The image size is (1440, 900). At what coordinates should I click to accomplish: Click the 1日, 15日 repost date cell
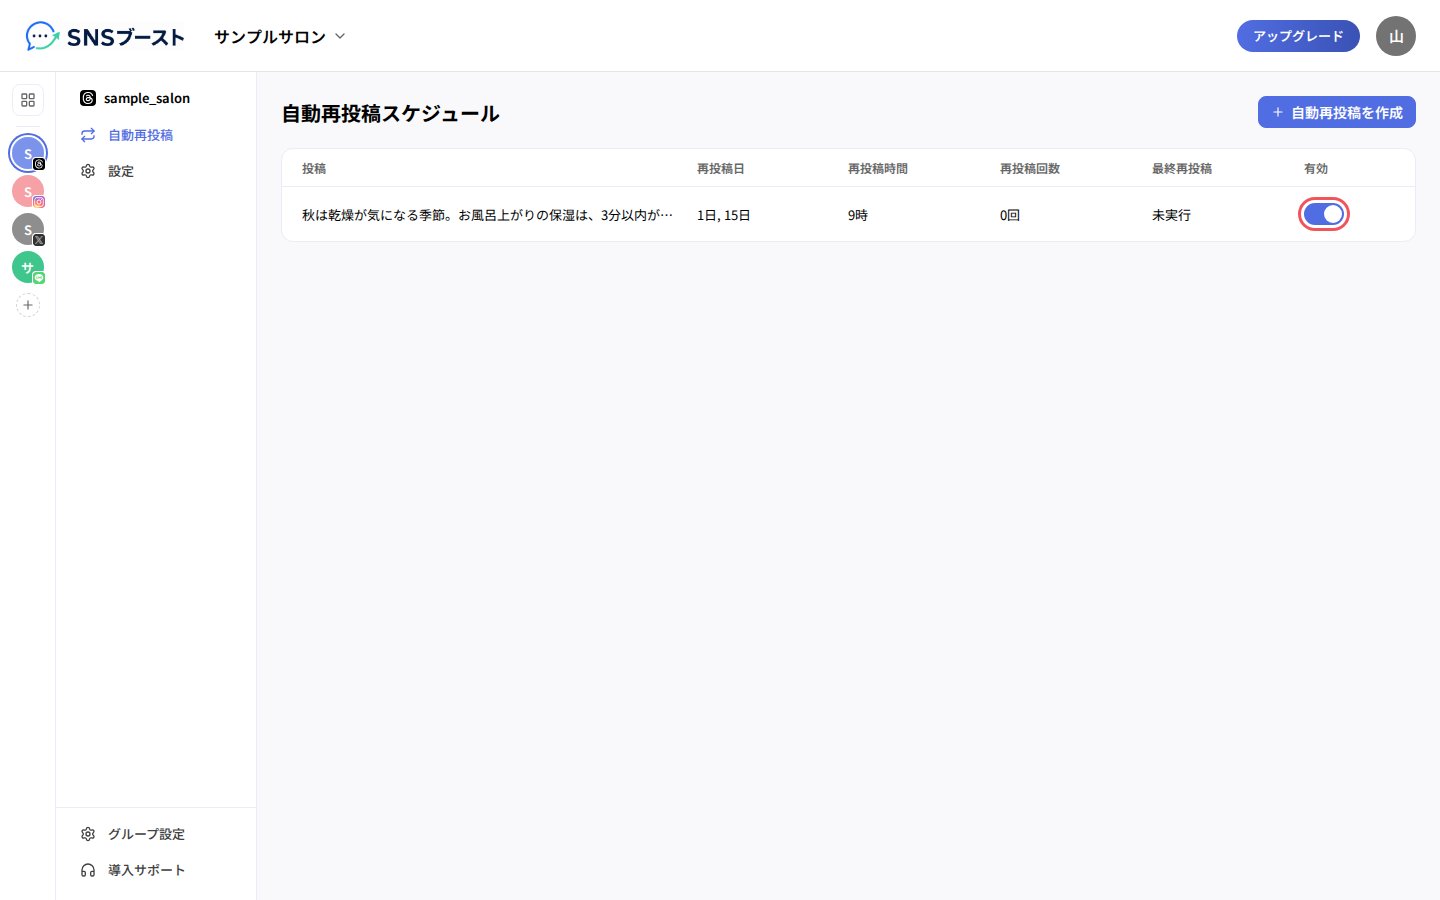click(724, 215)
